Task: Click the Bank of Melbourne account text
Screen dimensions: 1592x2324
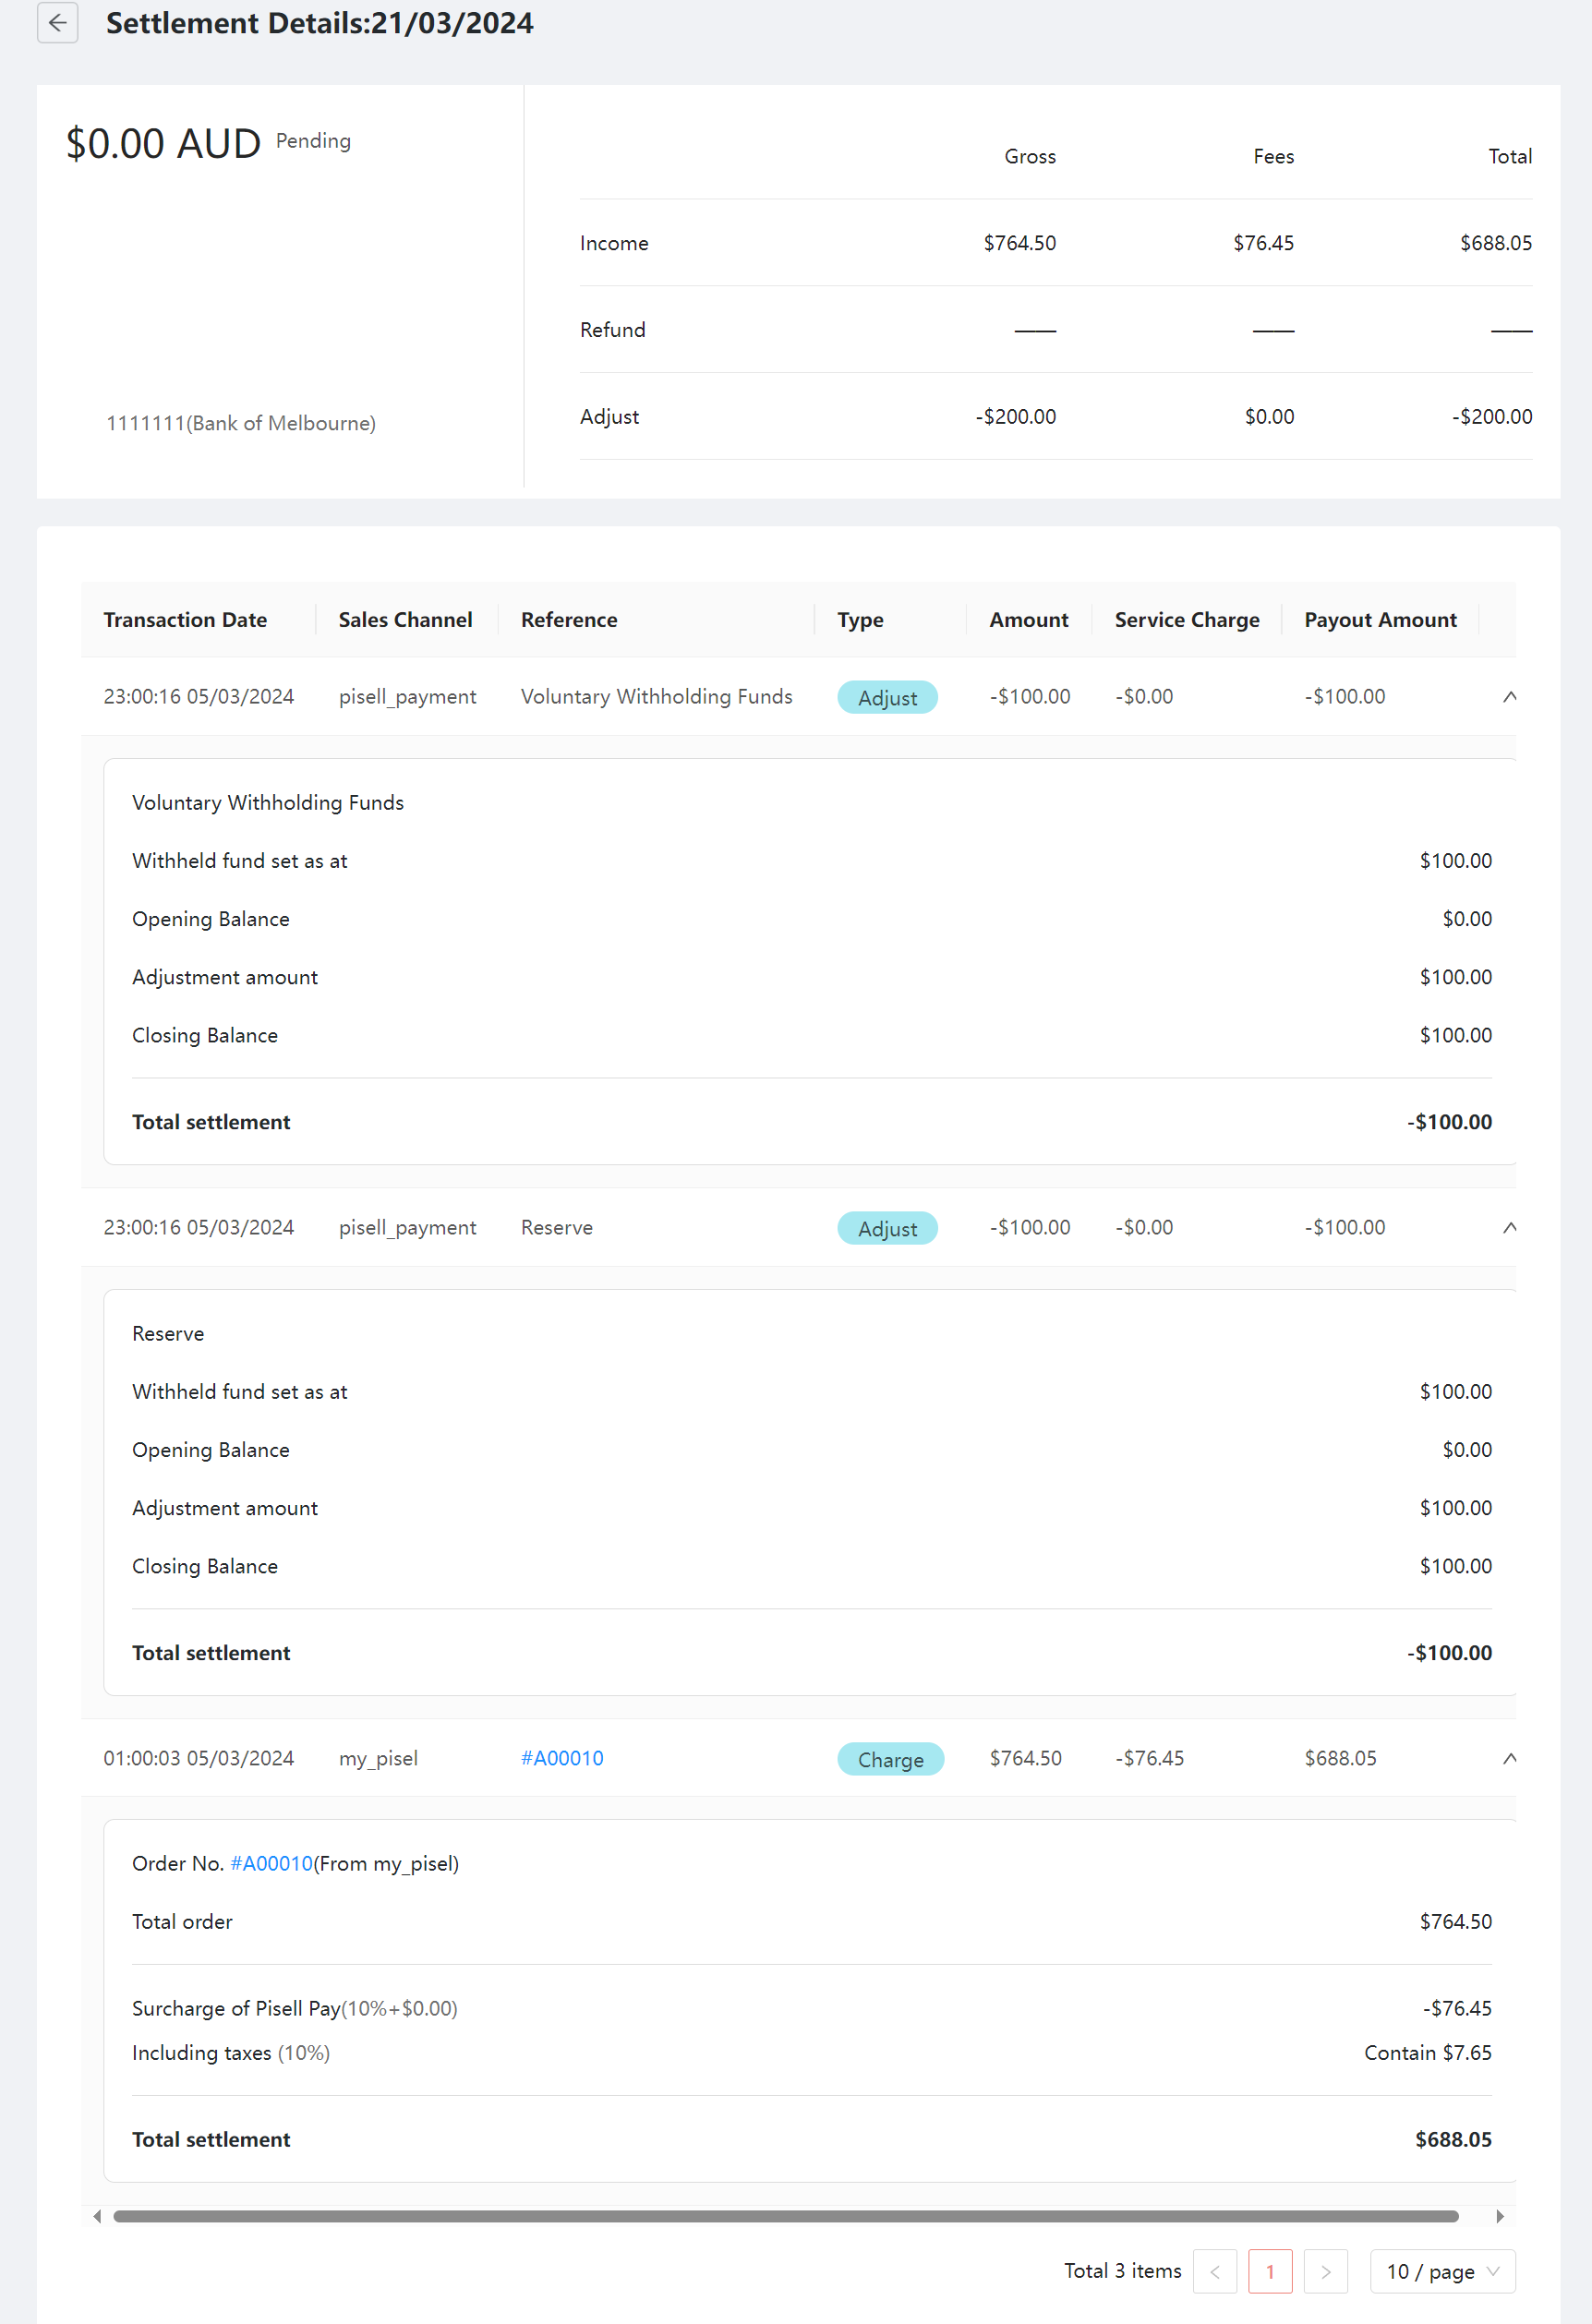Action: tap(241, 423)
